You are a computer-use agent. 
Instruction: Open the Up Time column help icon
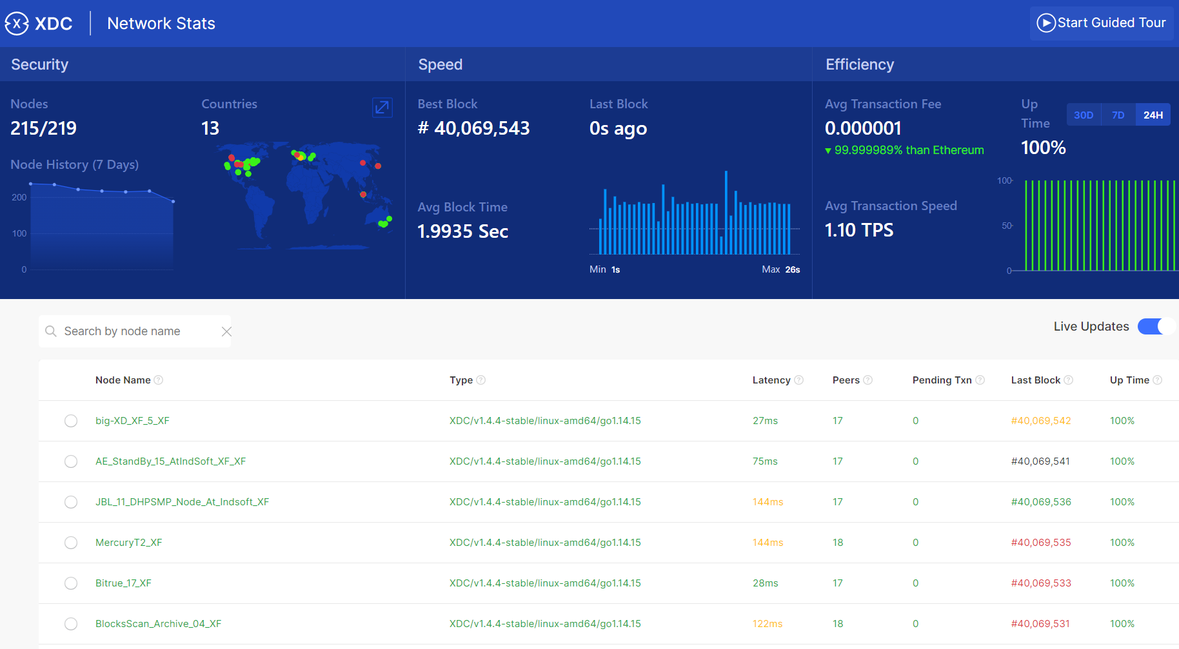click(x=1157, y=380)
